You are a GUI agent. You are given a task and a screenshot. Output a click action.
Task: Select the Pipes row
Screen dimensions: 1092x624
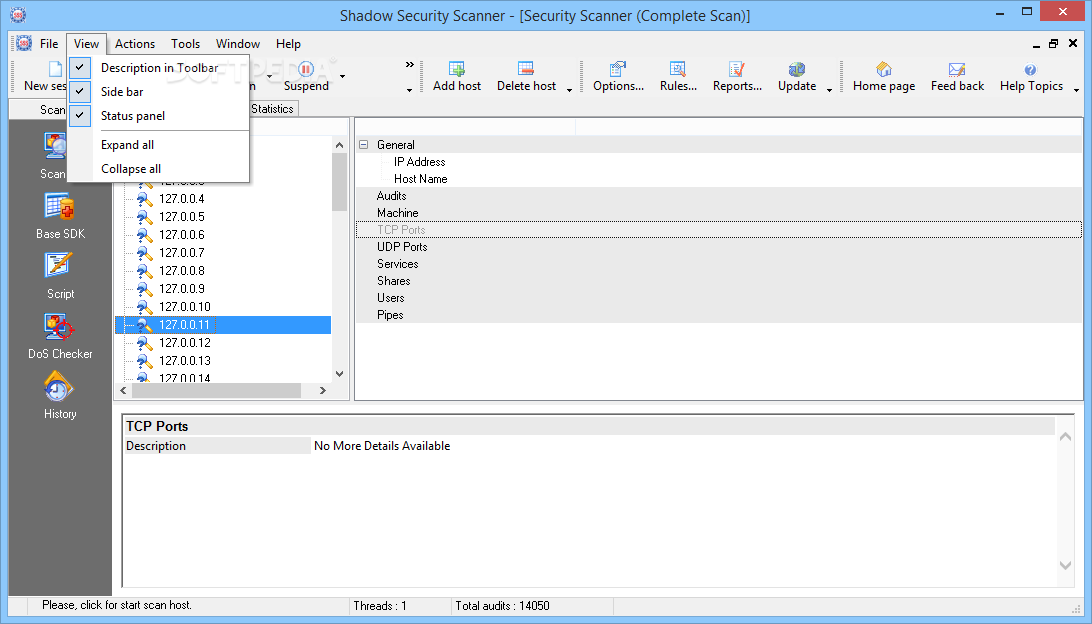coord(719,315)
